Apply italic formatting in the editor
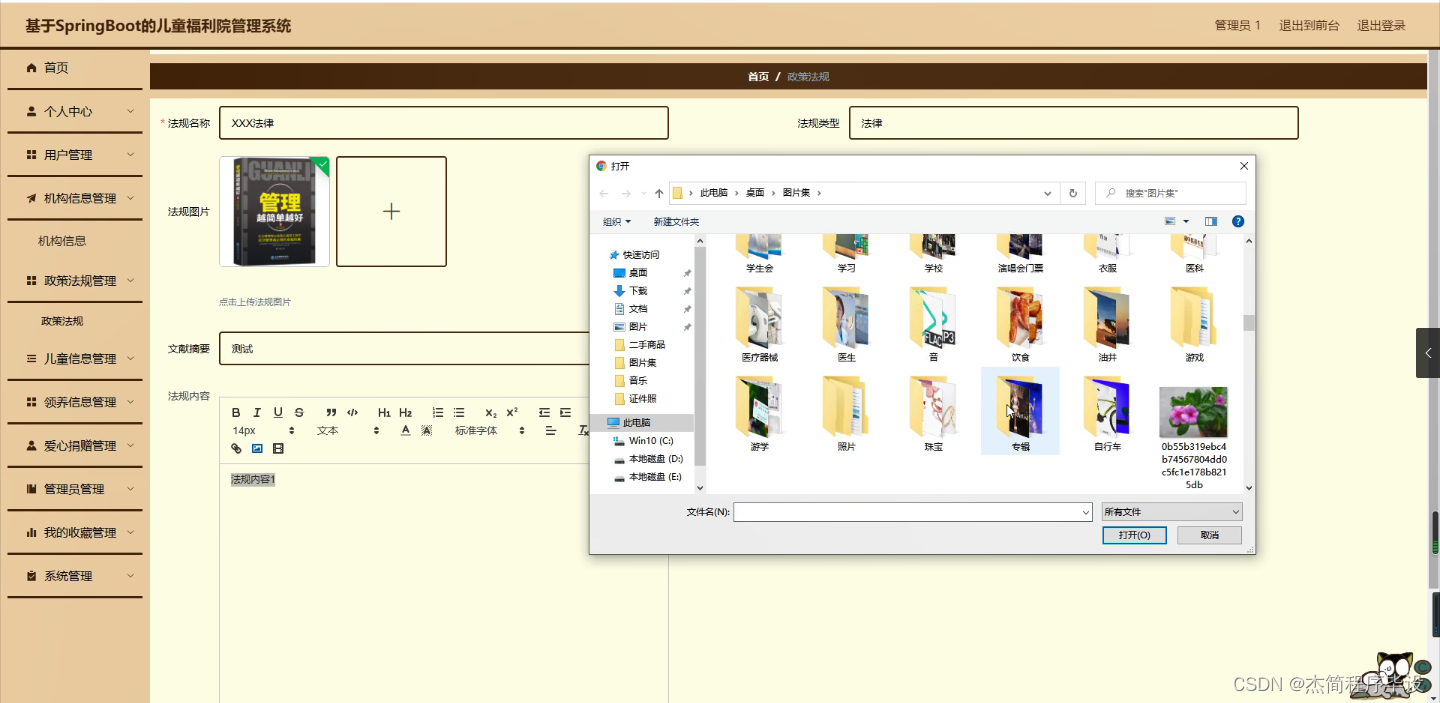The width and height of the screenshot is (1440, 703). pyautogui.click(x=257, y=412)
